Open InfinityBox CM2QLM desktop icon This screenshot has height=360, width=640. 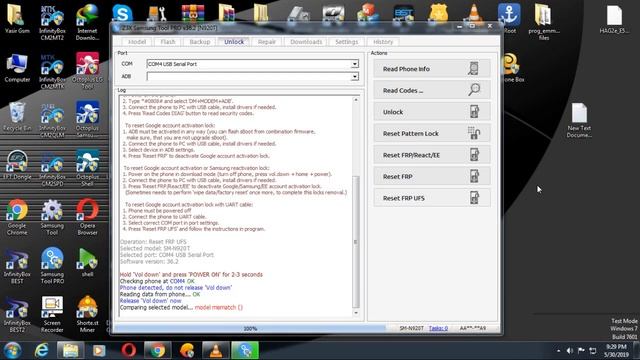click(52, 120)
